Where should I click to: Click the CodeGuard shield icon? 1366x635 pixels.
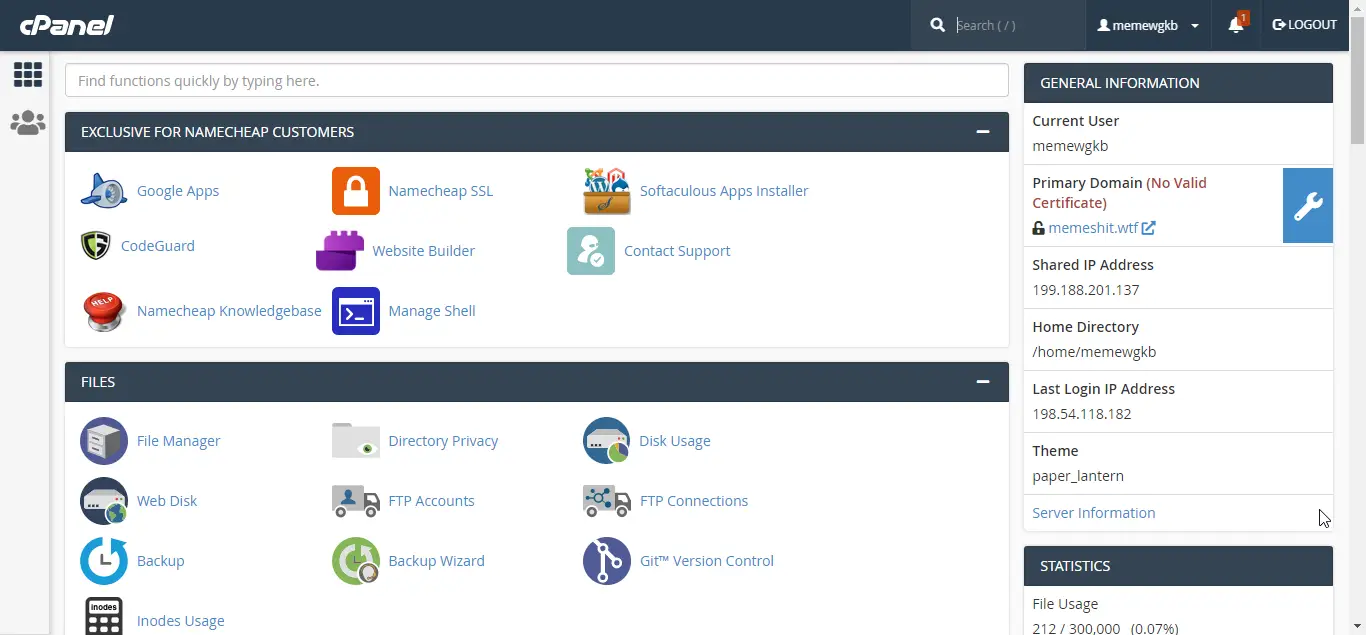96,246
